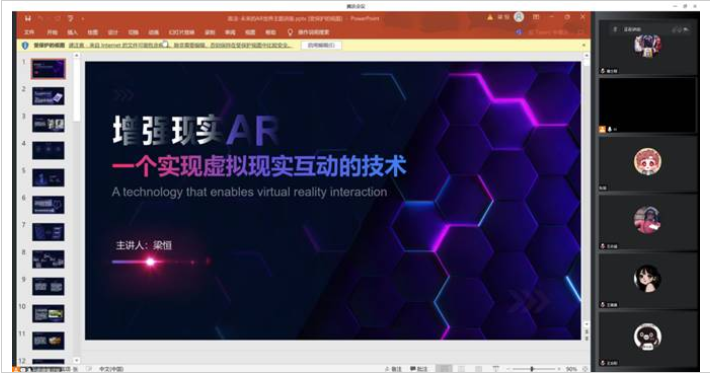Image resolution: width=710 pixels, height=375 pixels.
Task: Click the Comments icon in status bar
Action: coord(419,369)
